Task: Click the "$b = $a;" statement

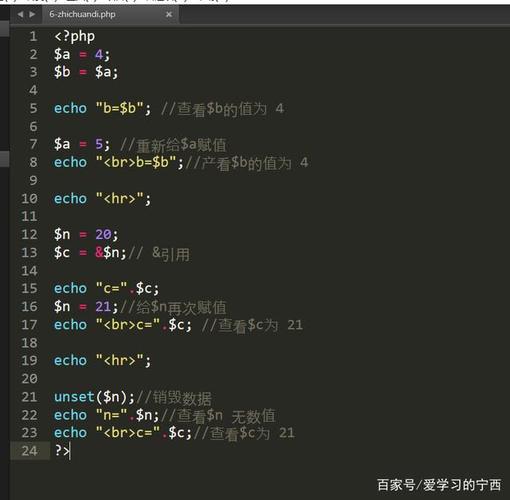Action: click(x=86, y=72)
